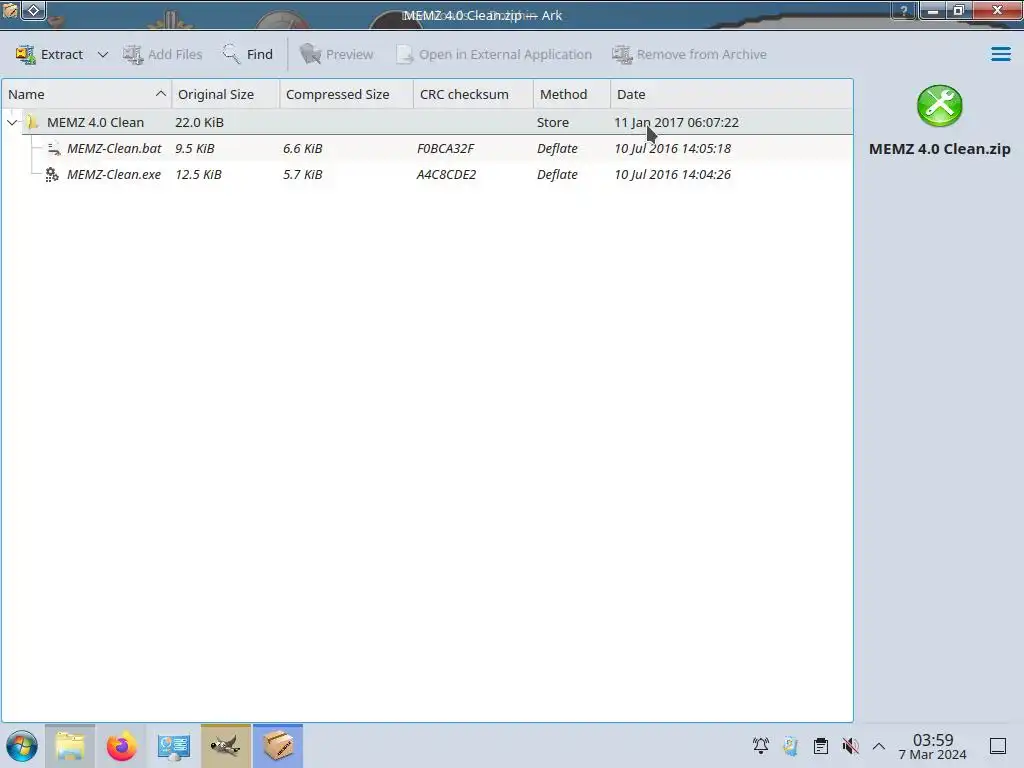
Task: Sort by Method column header
Action: tap(571, 94)
